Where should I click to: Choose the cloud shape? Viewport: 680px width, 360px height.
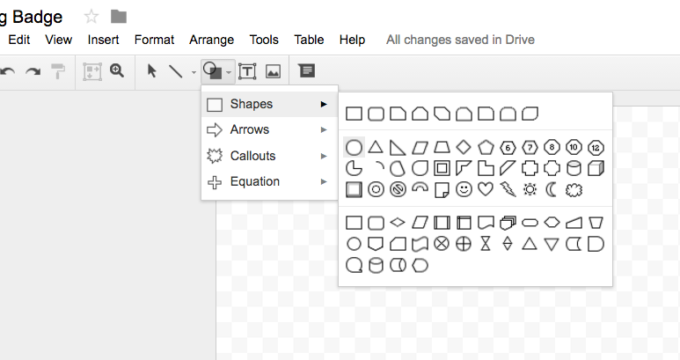pyautogui.click(x=574, y=190)
